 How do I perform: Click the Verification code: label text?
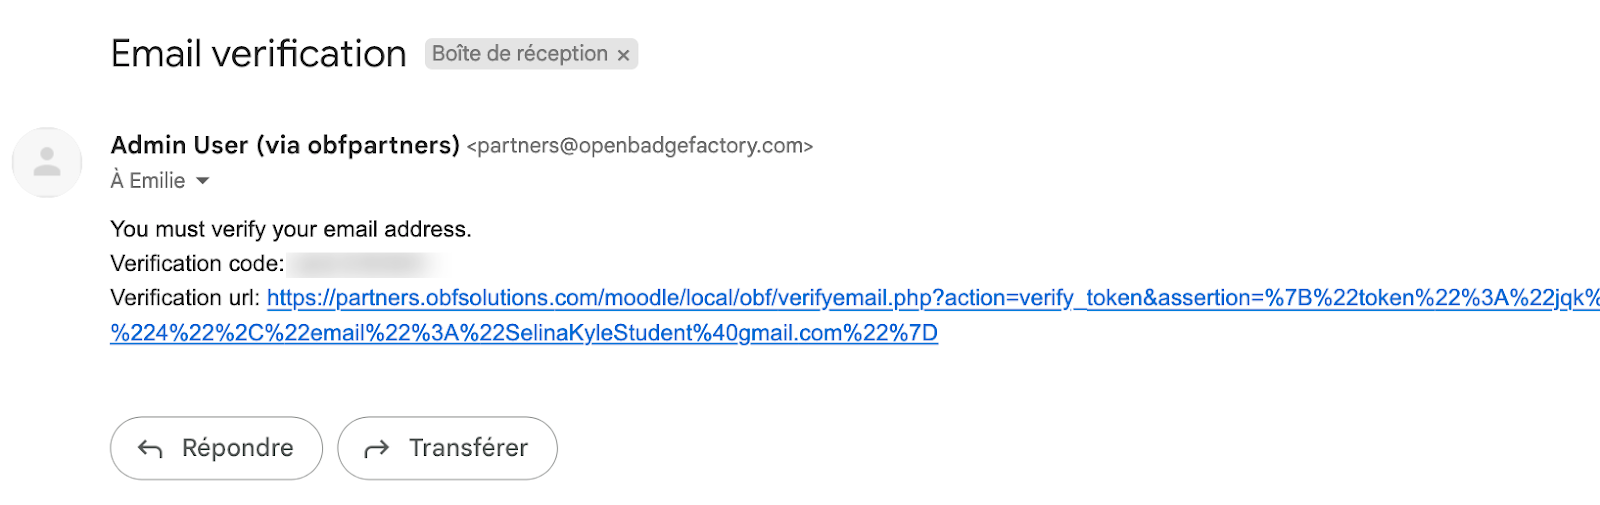(x=197, y=264)
